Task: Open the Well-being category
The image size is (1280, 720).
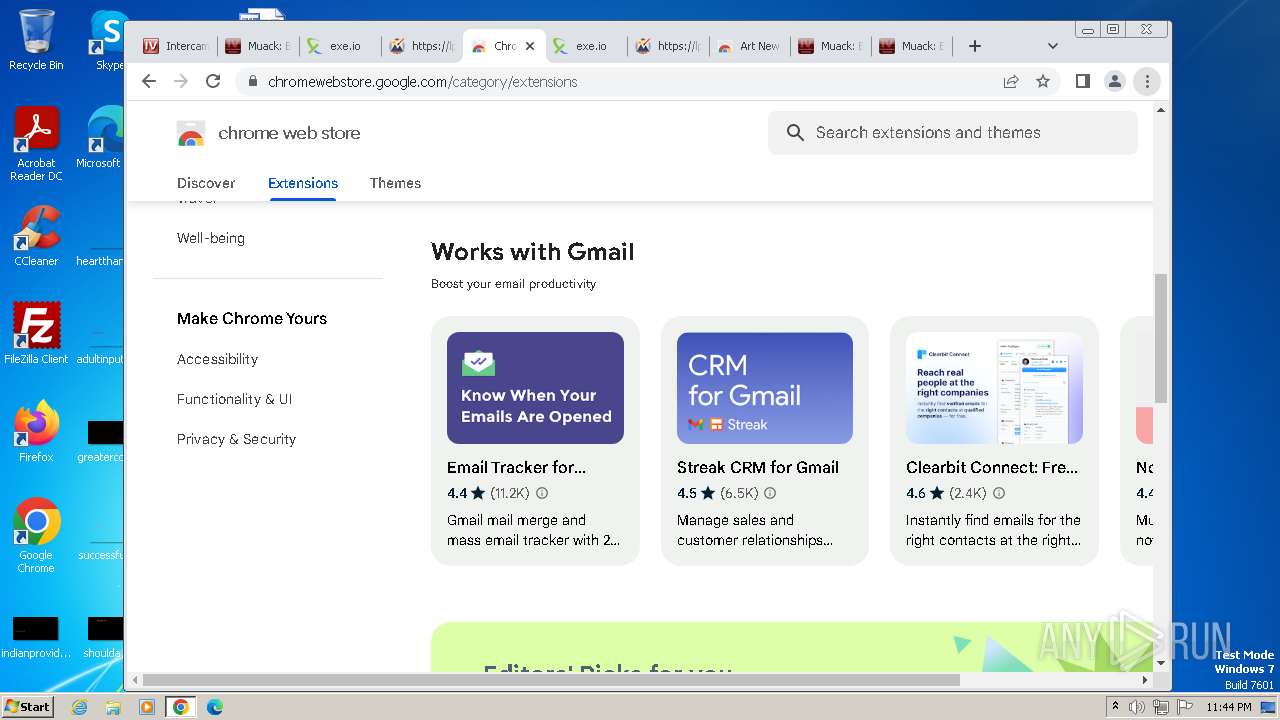Action: (211, 238)
